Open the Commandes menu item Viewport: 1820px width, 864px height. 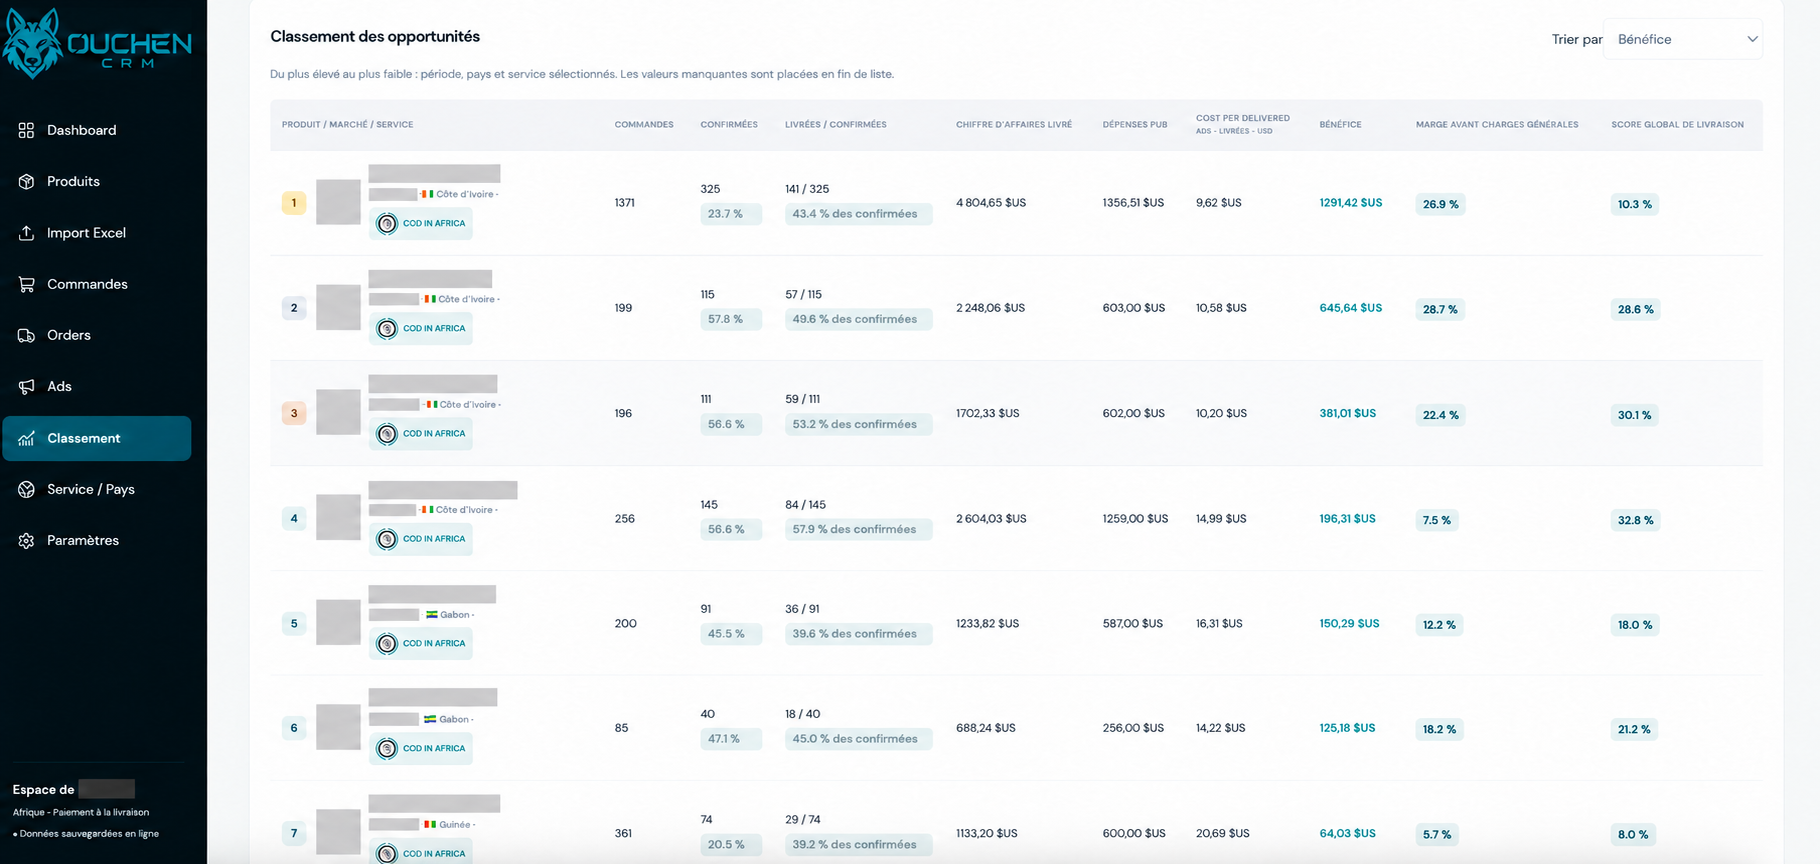click(97, 284)
